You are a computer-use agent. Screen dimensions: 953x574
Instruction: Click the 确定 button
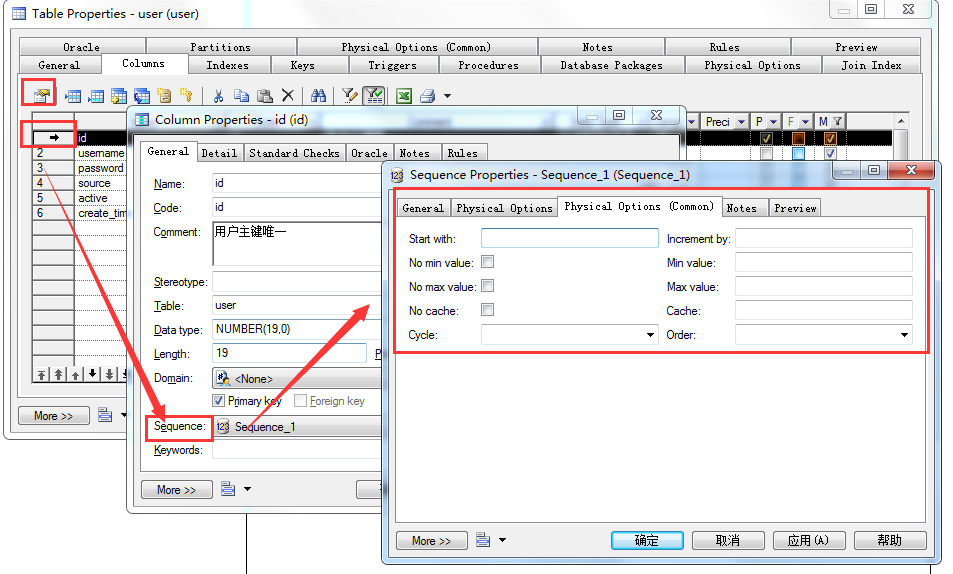tap(647, 540)
